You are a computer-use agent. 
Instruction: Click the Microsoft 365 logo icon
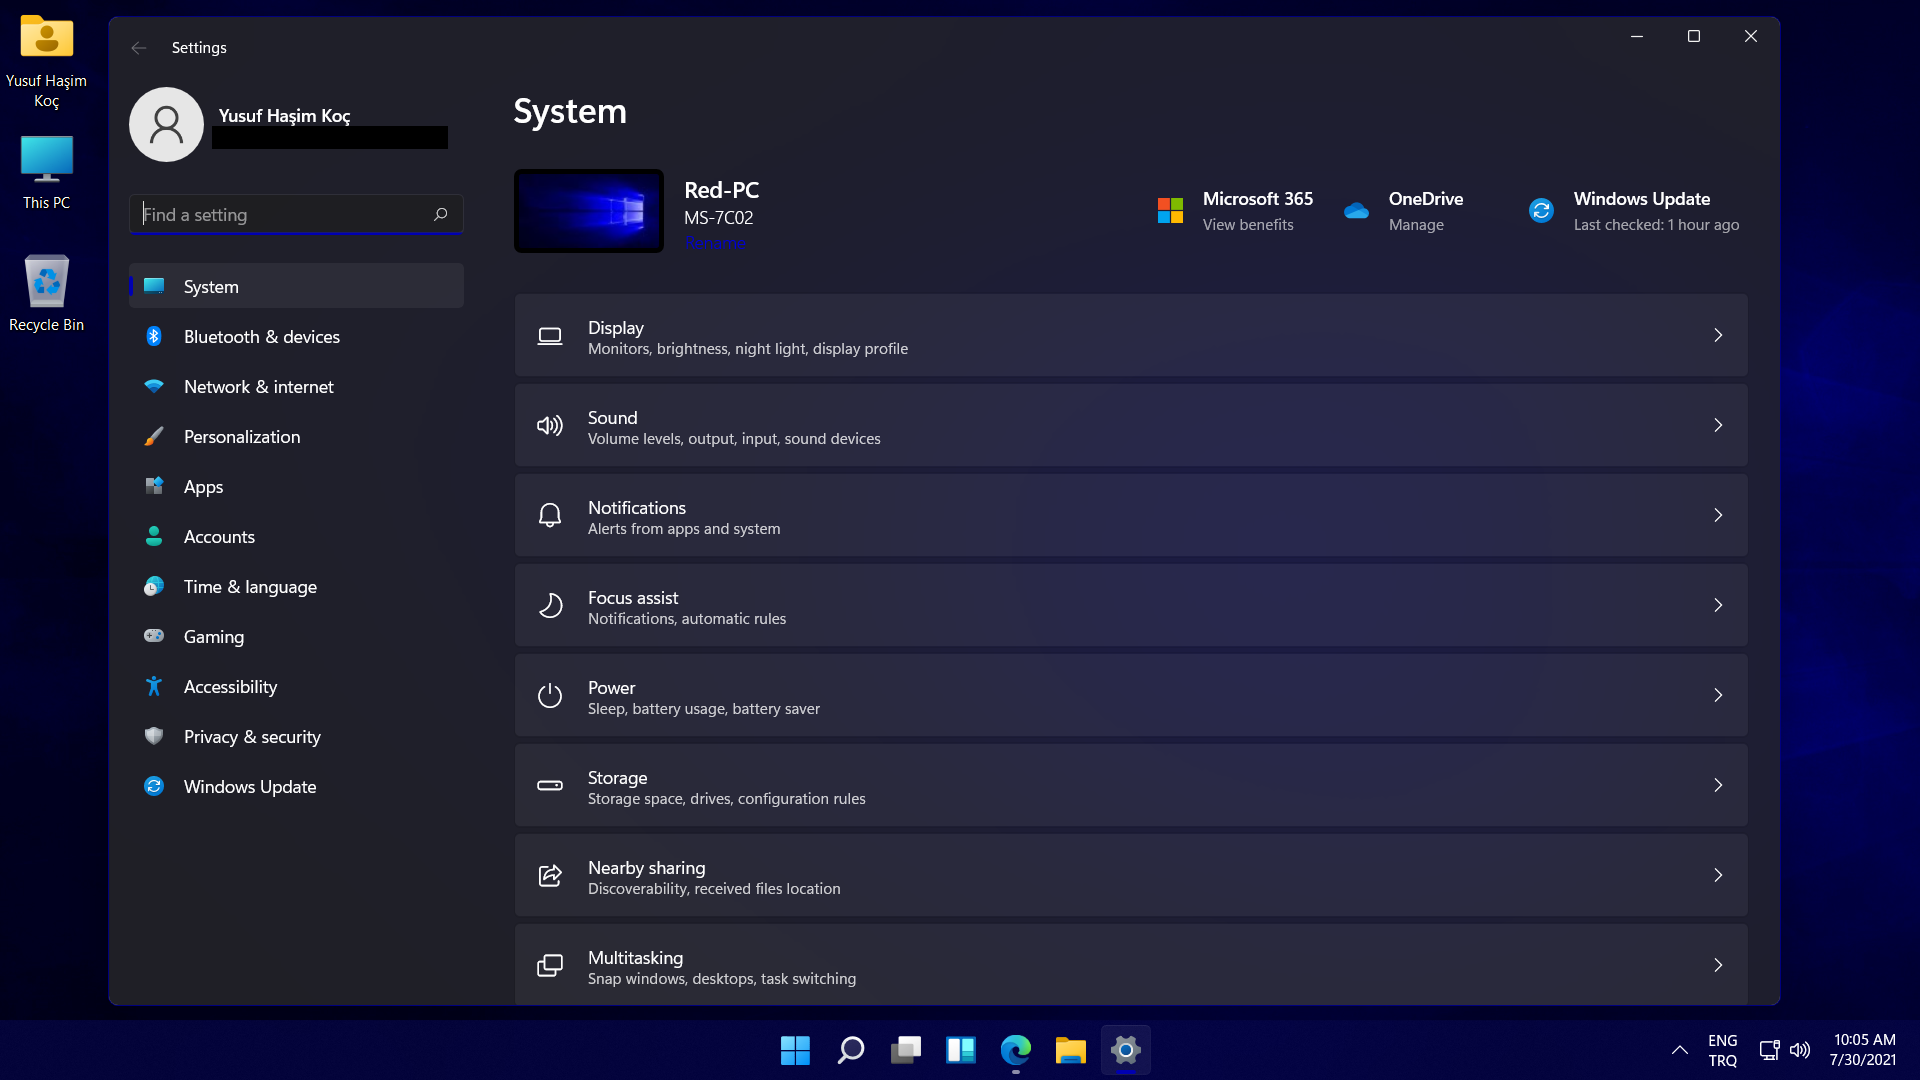coord(1170,211)
